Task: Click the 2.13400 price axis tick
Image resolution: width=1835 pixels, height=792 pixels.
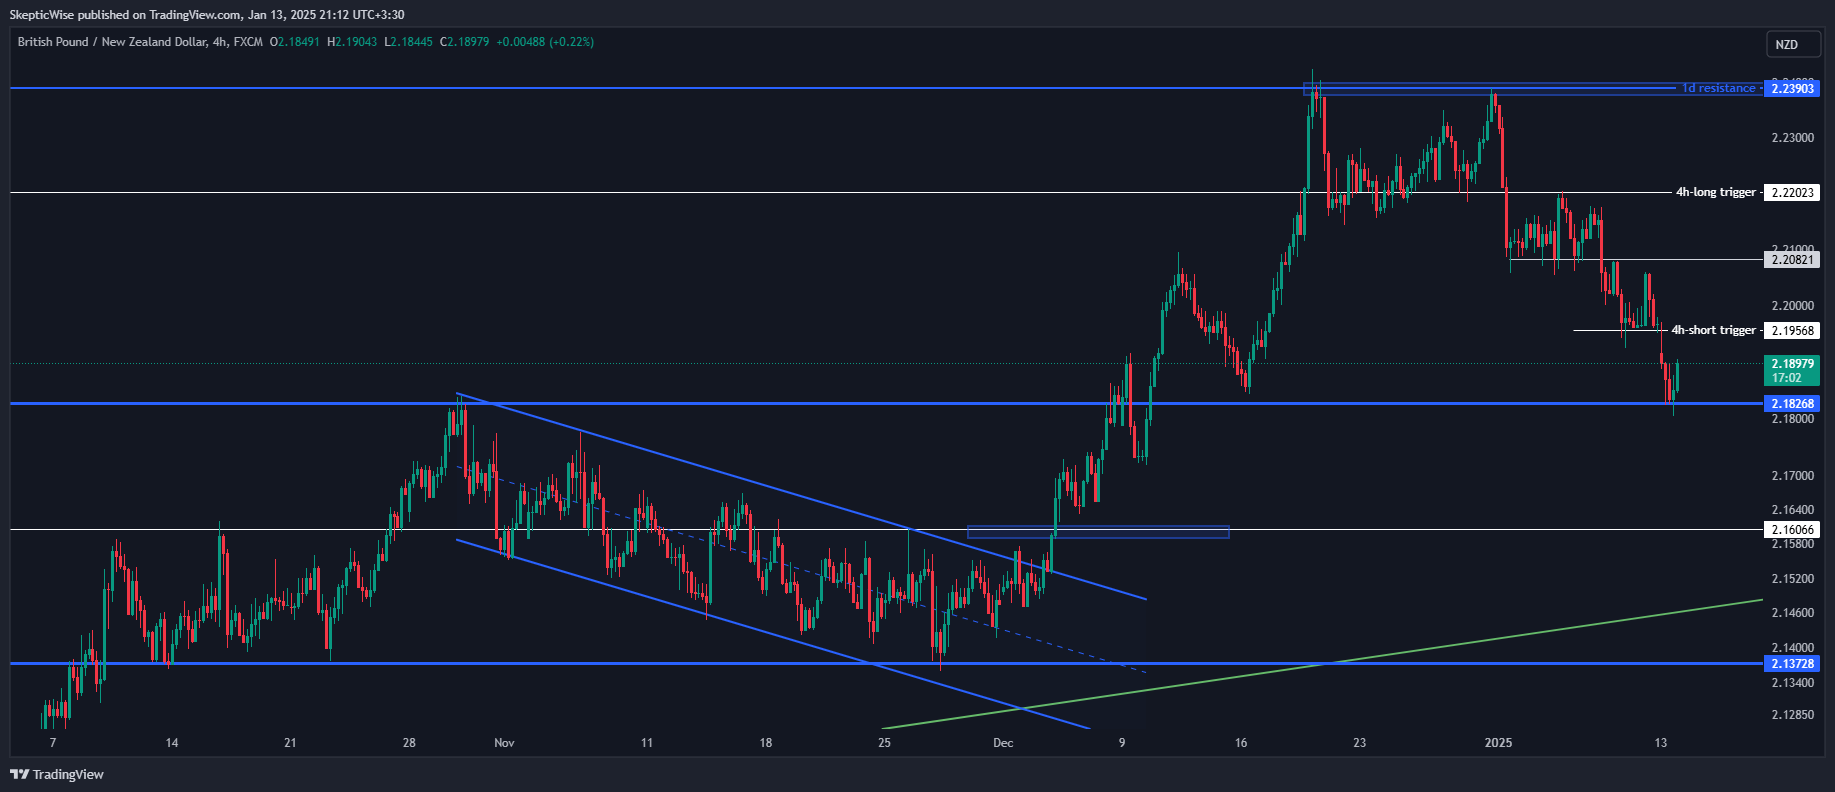Action: click(1792, 683)
